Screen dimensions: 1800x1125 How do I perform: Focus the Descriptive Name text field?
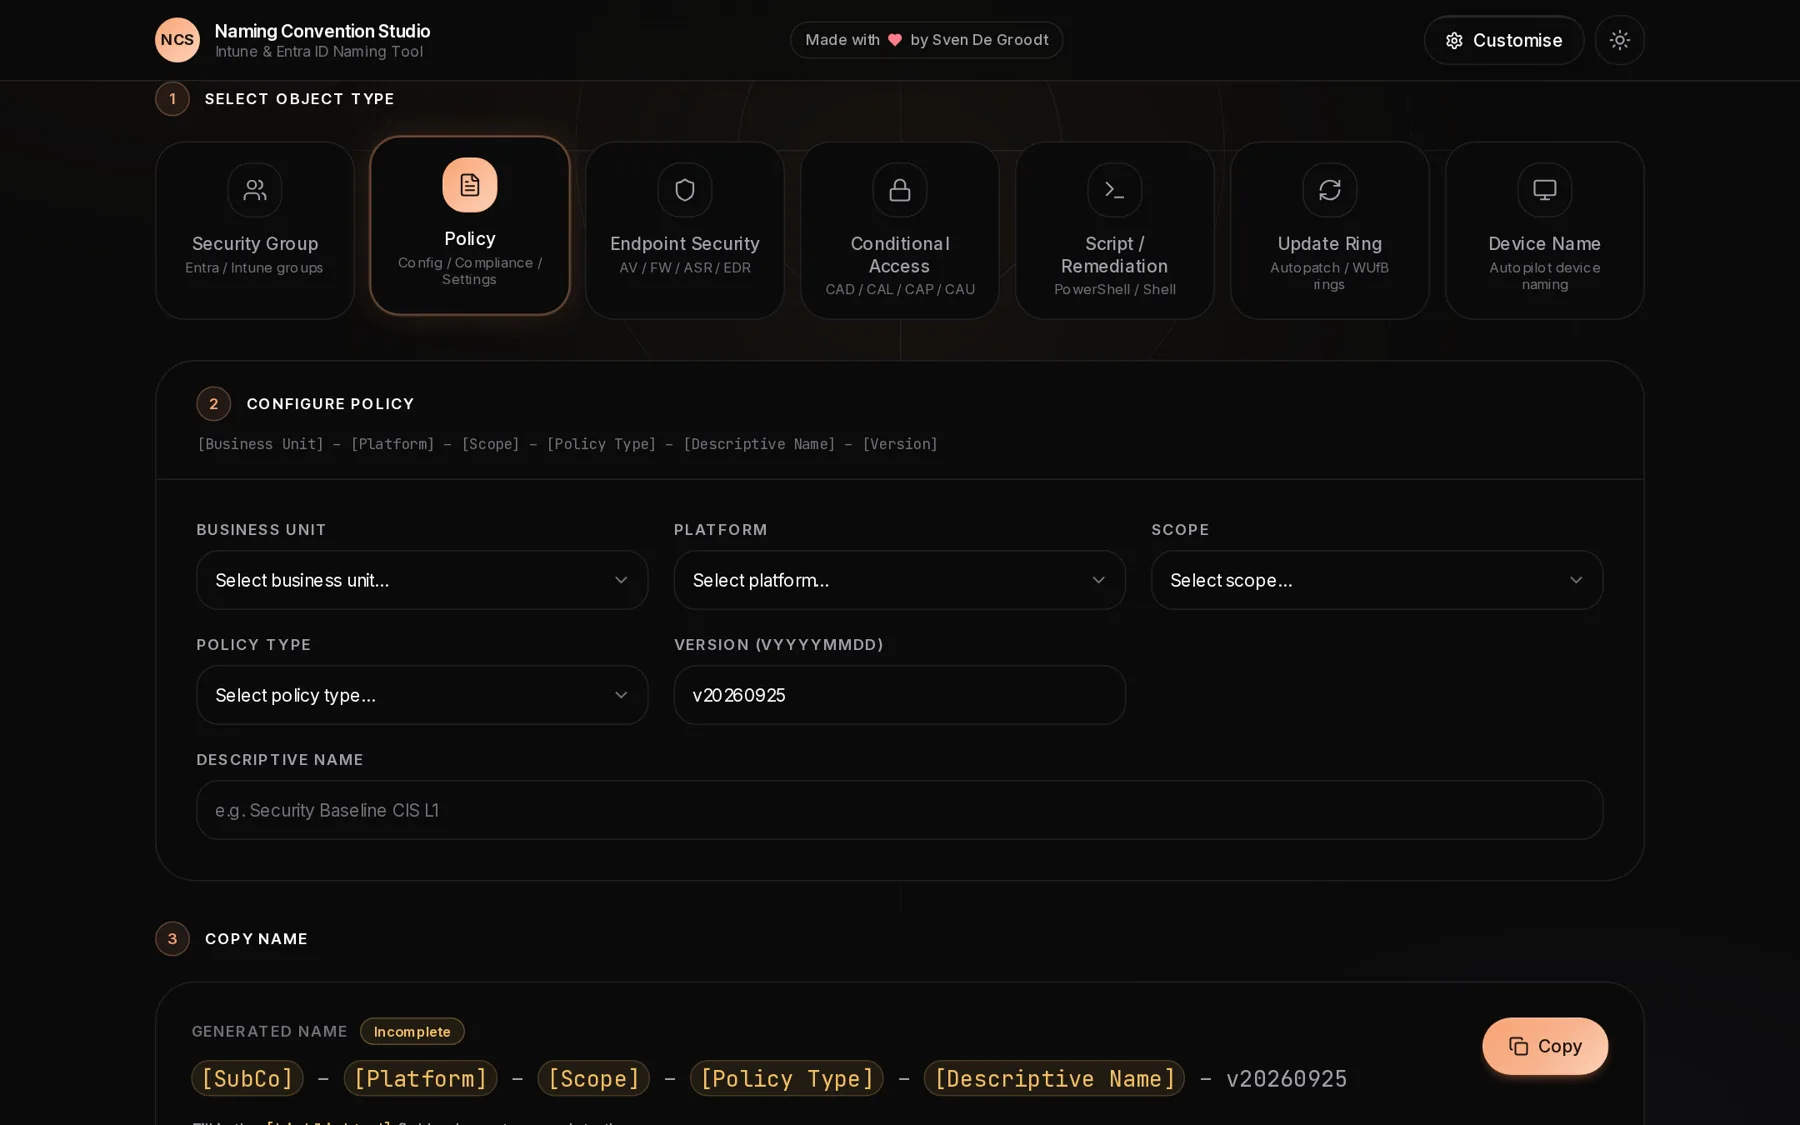900,810
